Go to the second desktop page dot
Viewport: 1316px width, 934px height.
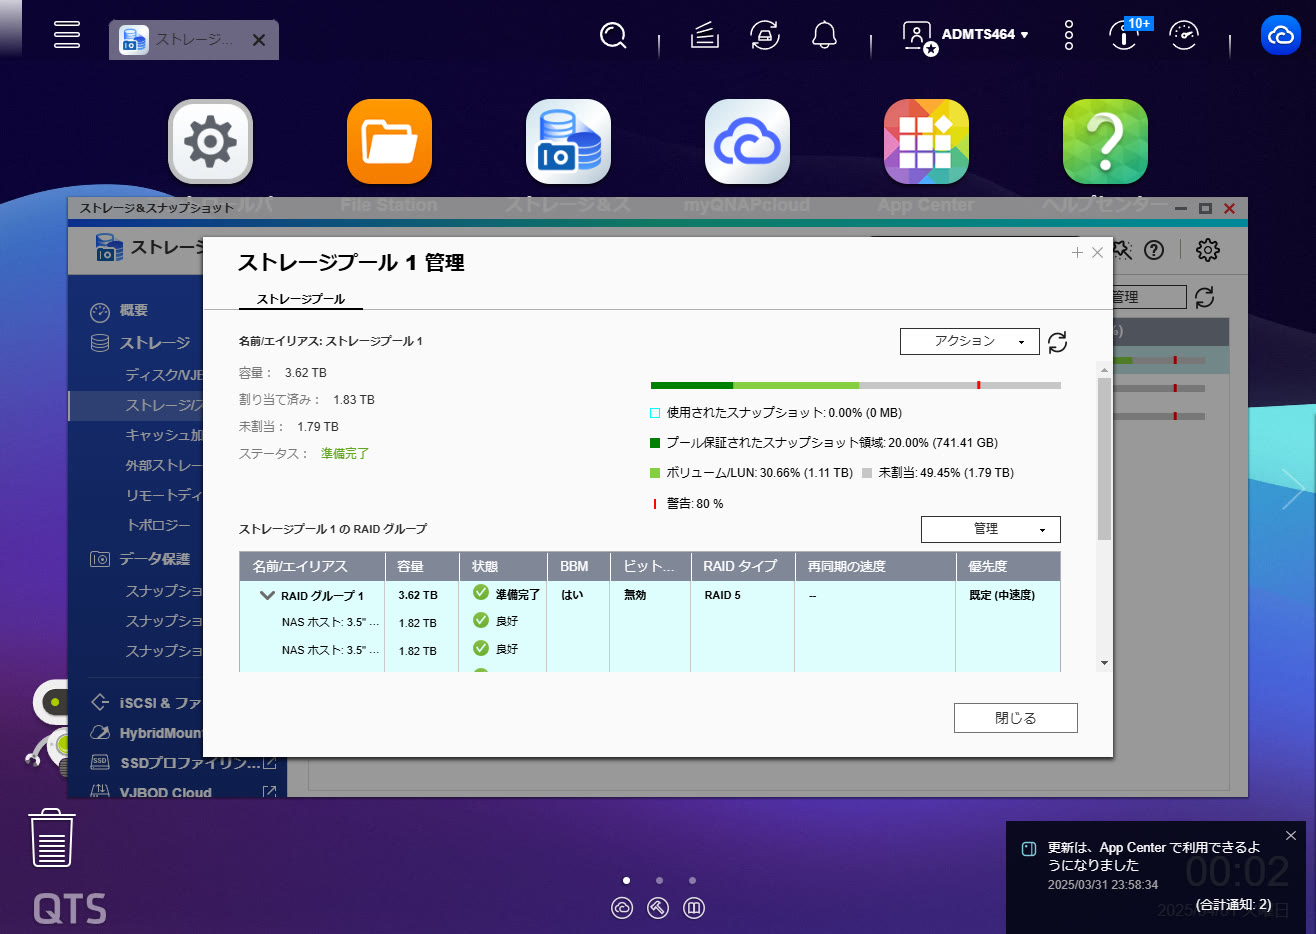click(659, 881)
